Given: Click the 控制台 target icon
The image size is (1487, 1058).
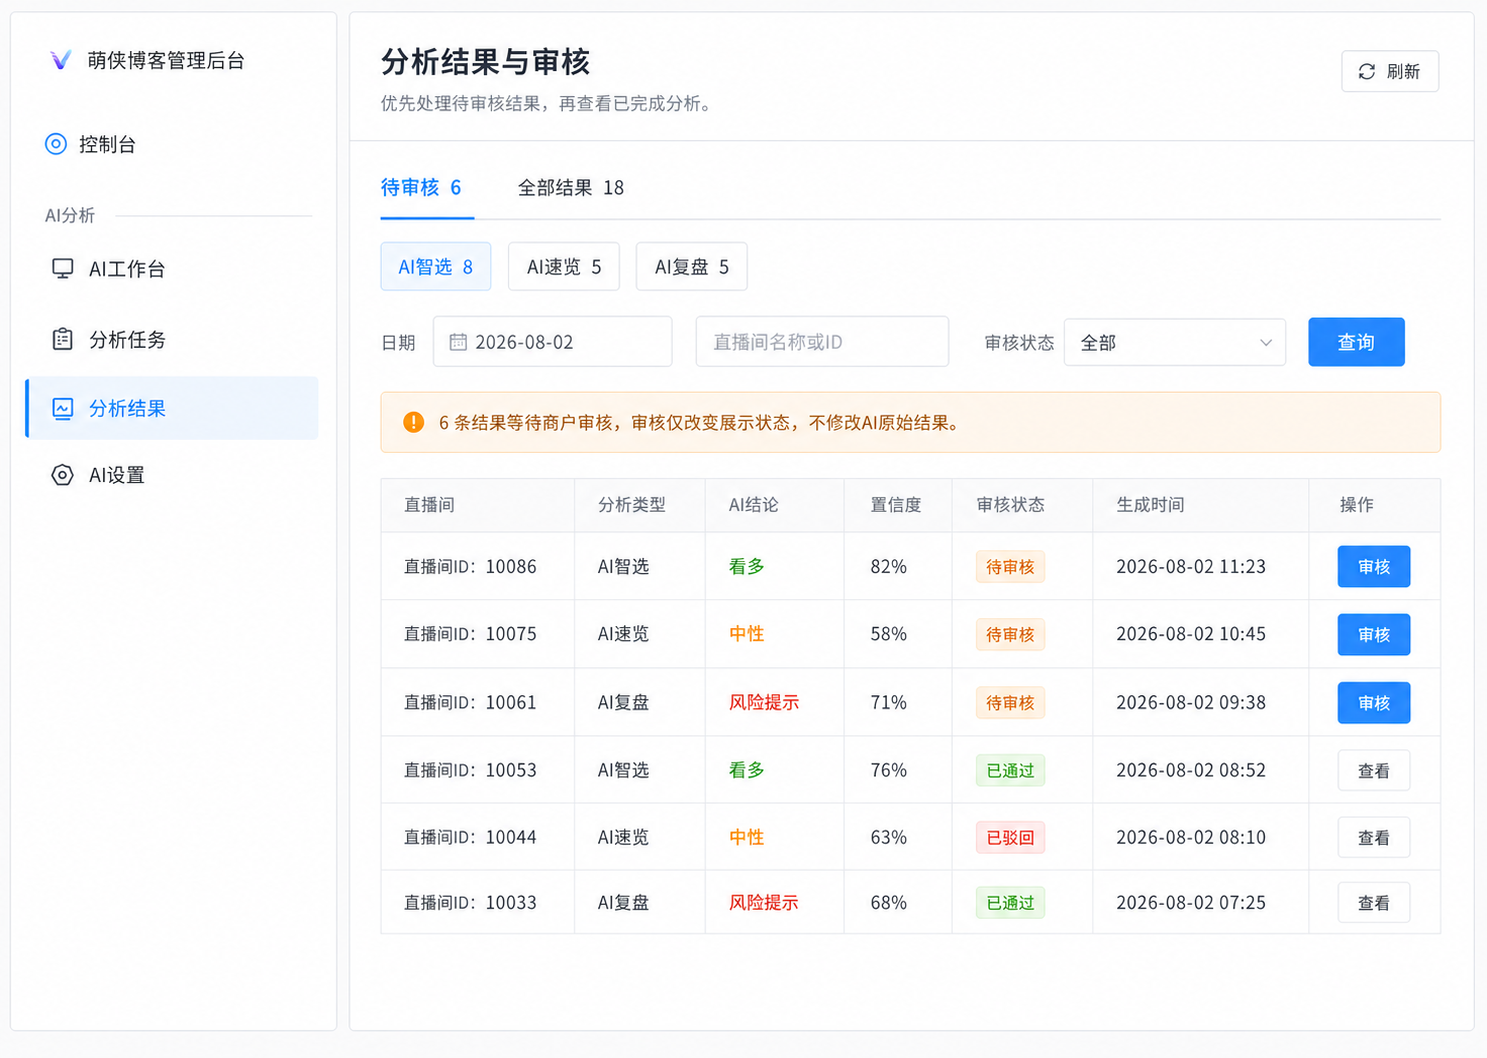Looking at the screenshot, I should click(56, 144).
